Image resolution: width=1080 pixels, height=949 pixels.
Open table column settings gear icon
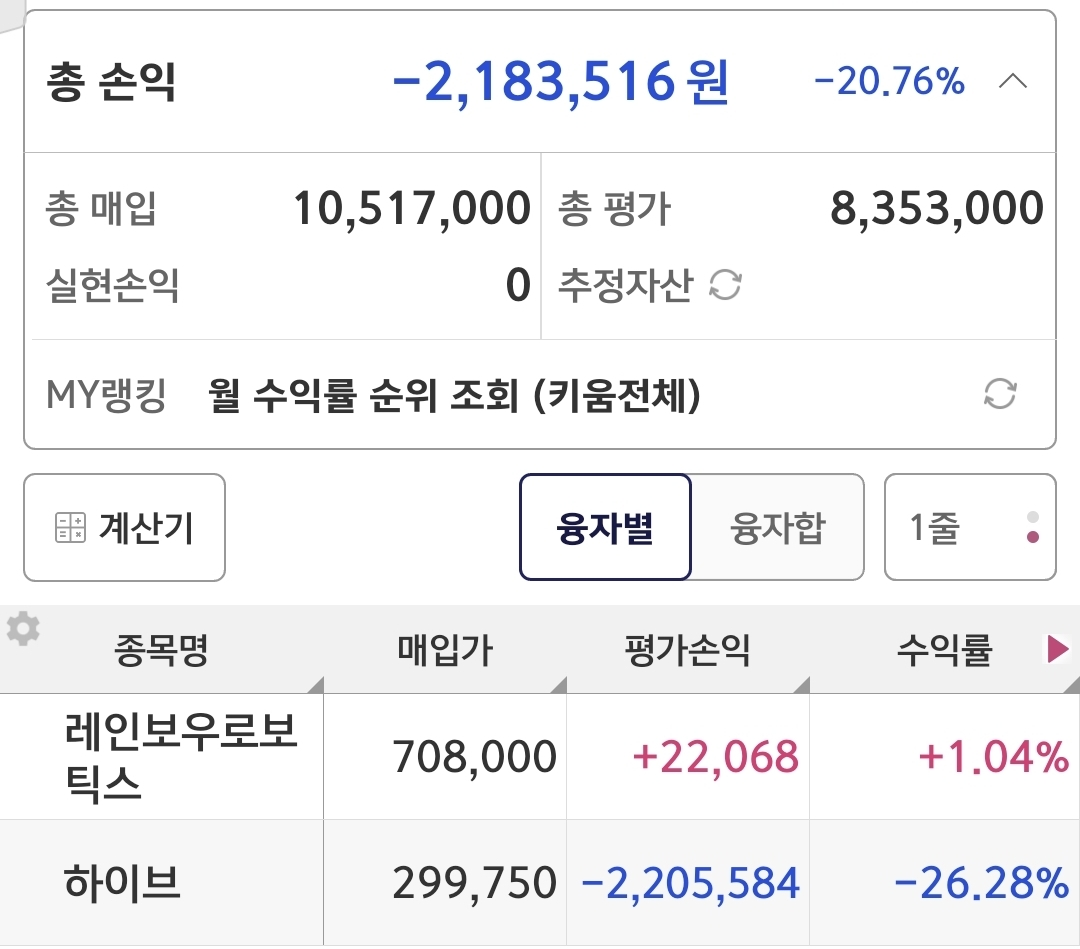point(23,628)
